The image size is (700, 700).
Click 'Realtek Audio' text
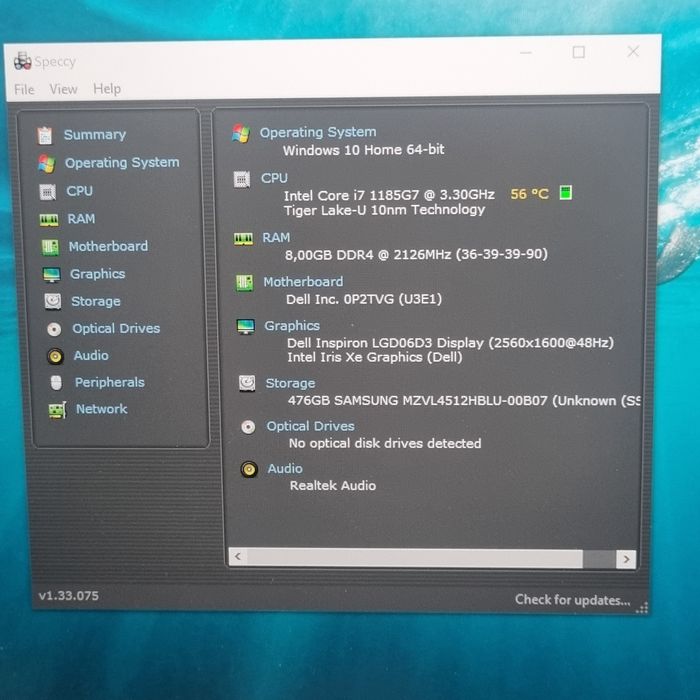coord(333,485)
